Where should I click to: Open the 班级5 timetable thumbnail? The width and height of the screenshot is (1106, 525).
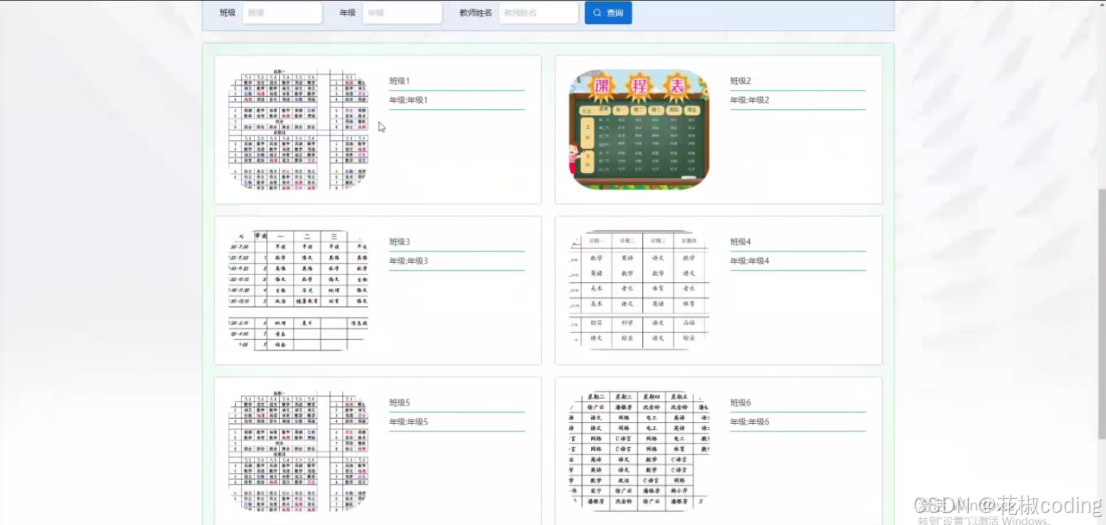tap(298, 452)
